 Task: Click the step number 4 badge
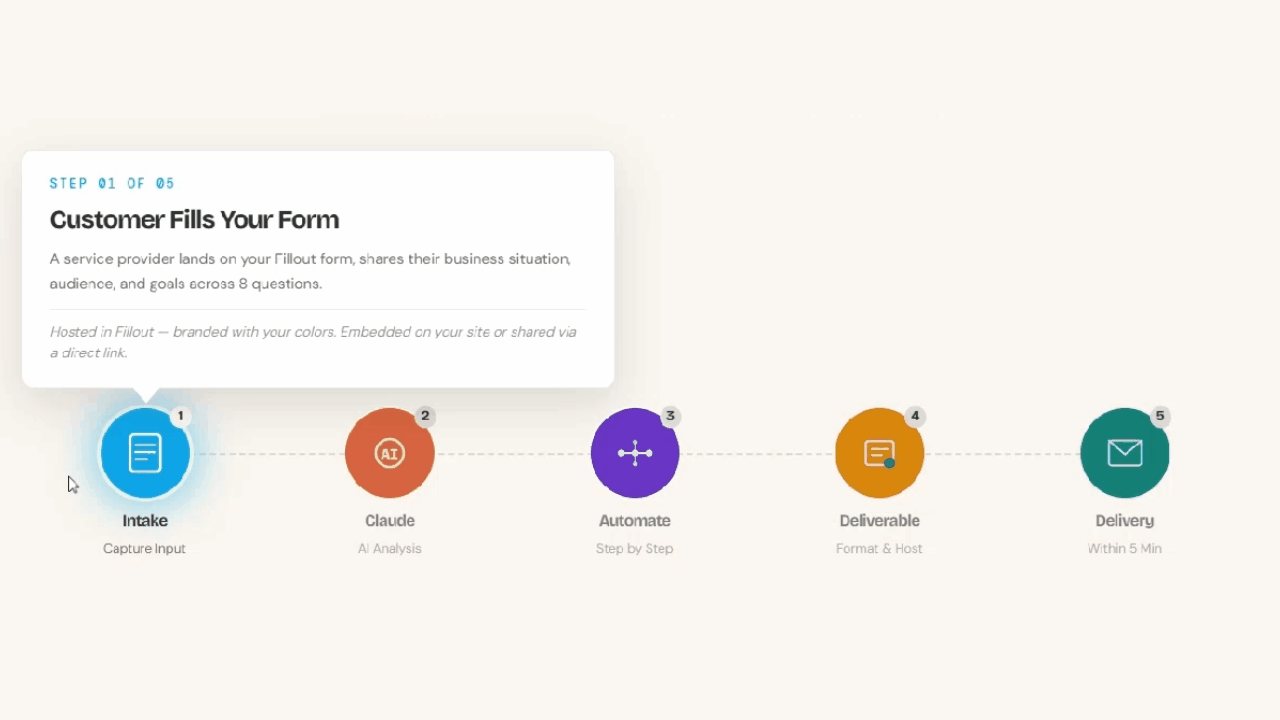point(915,416)
